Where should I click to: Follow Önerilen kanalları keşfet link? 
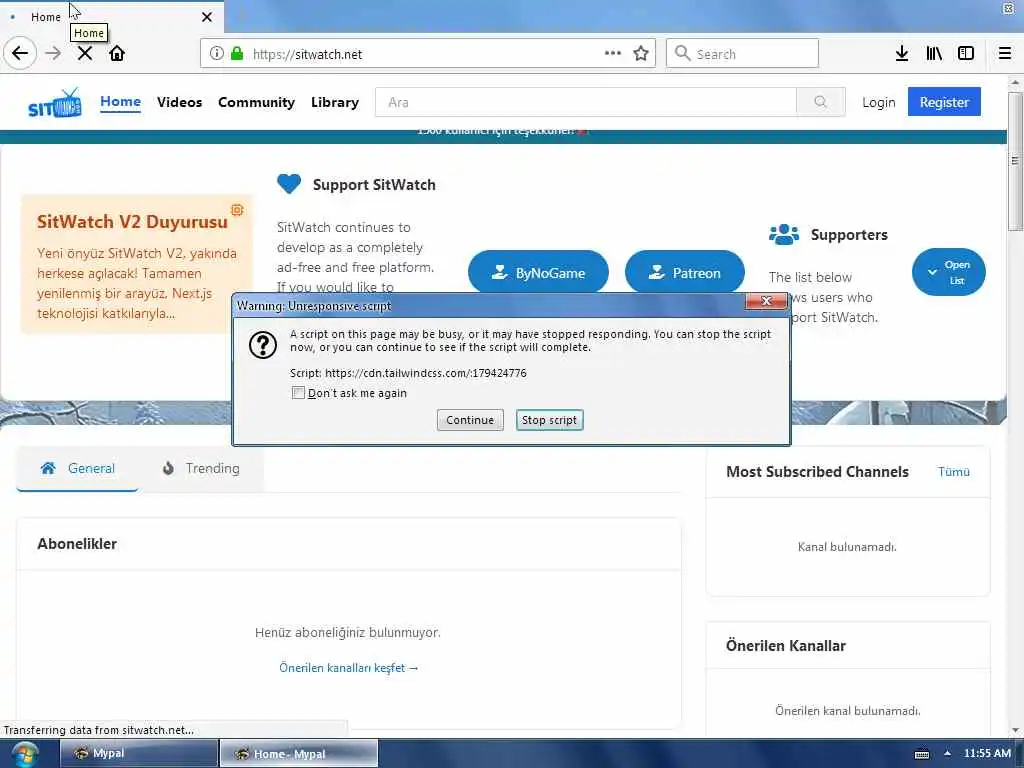point(349,667)
